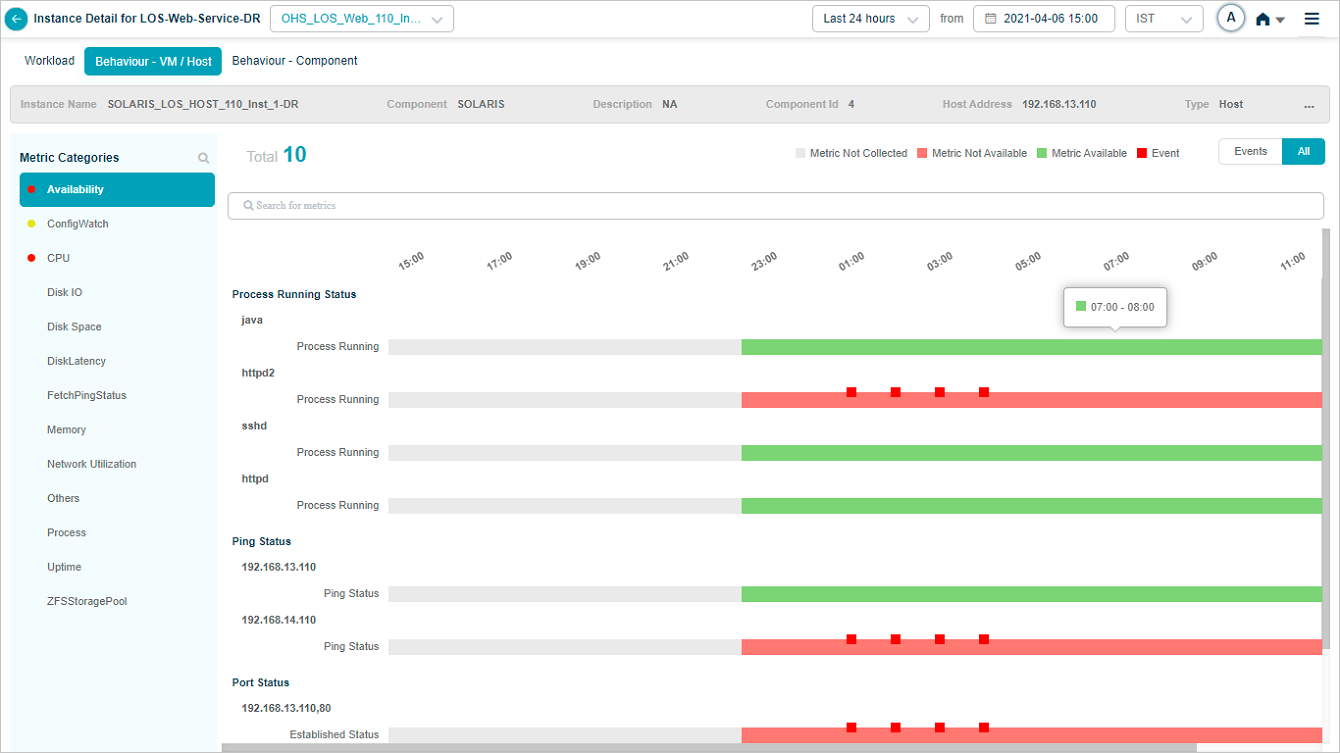Click the Search for metrics field
This screenshot has height=753, width=1340.
tap(775, 206)
